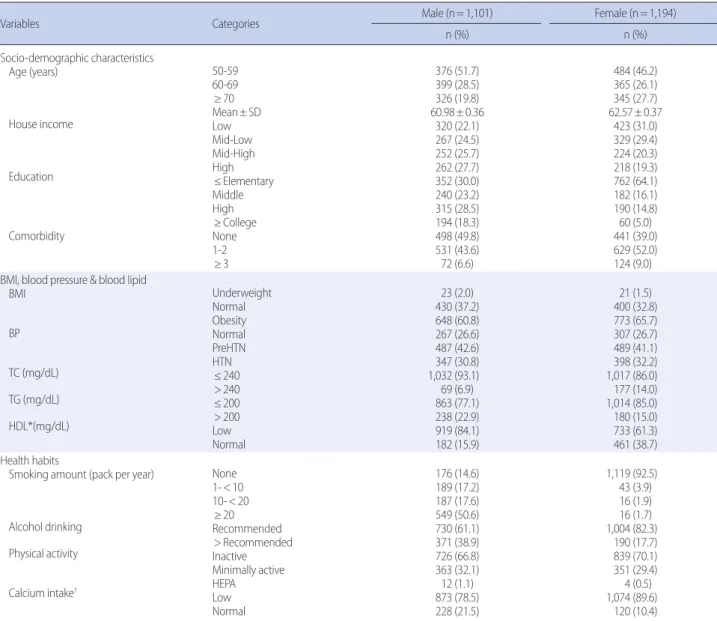Click the '120 (10.4)' female value

coord(635,611)
